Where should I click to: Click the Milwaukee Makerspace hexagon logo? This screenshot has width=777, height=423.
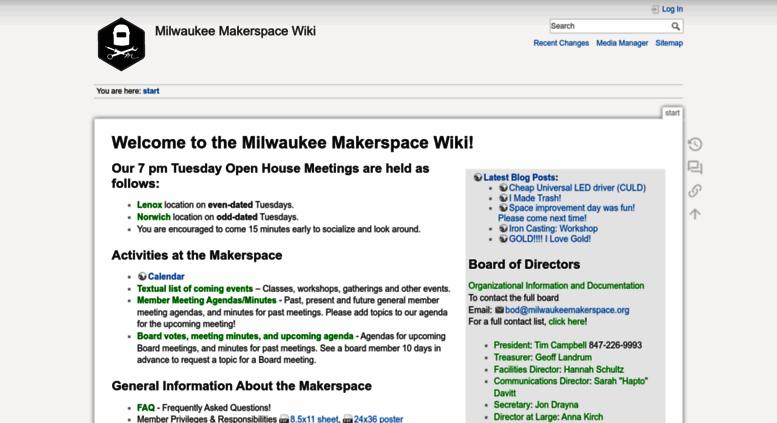pos(121,44)
